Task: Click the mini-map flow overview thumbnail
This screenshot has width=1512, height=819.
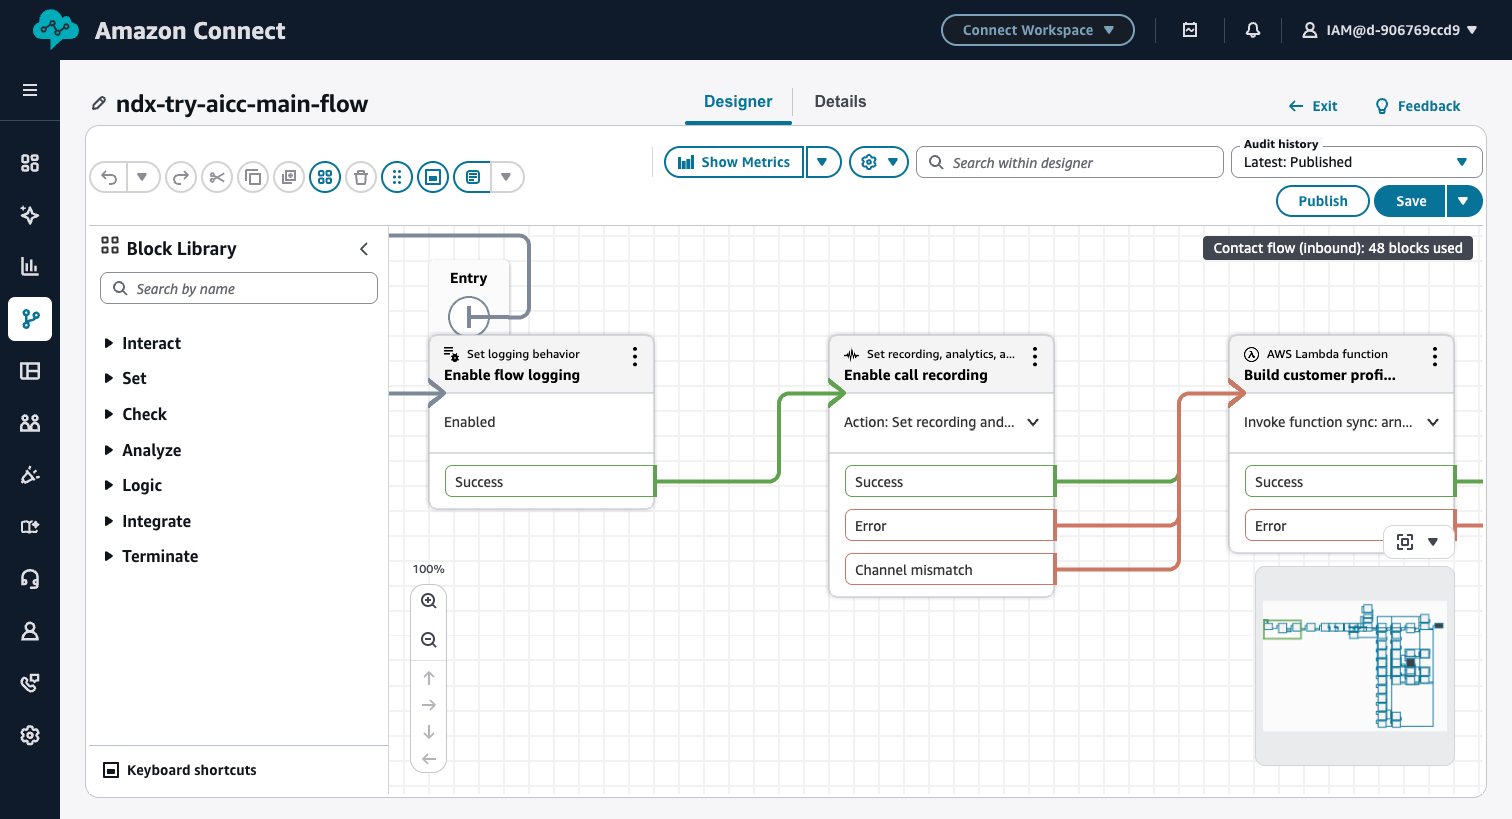Action: tap(1354, 665)
